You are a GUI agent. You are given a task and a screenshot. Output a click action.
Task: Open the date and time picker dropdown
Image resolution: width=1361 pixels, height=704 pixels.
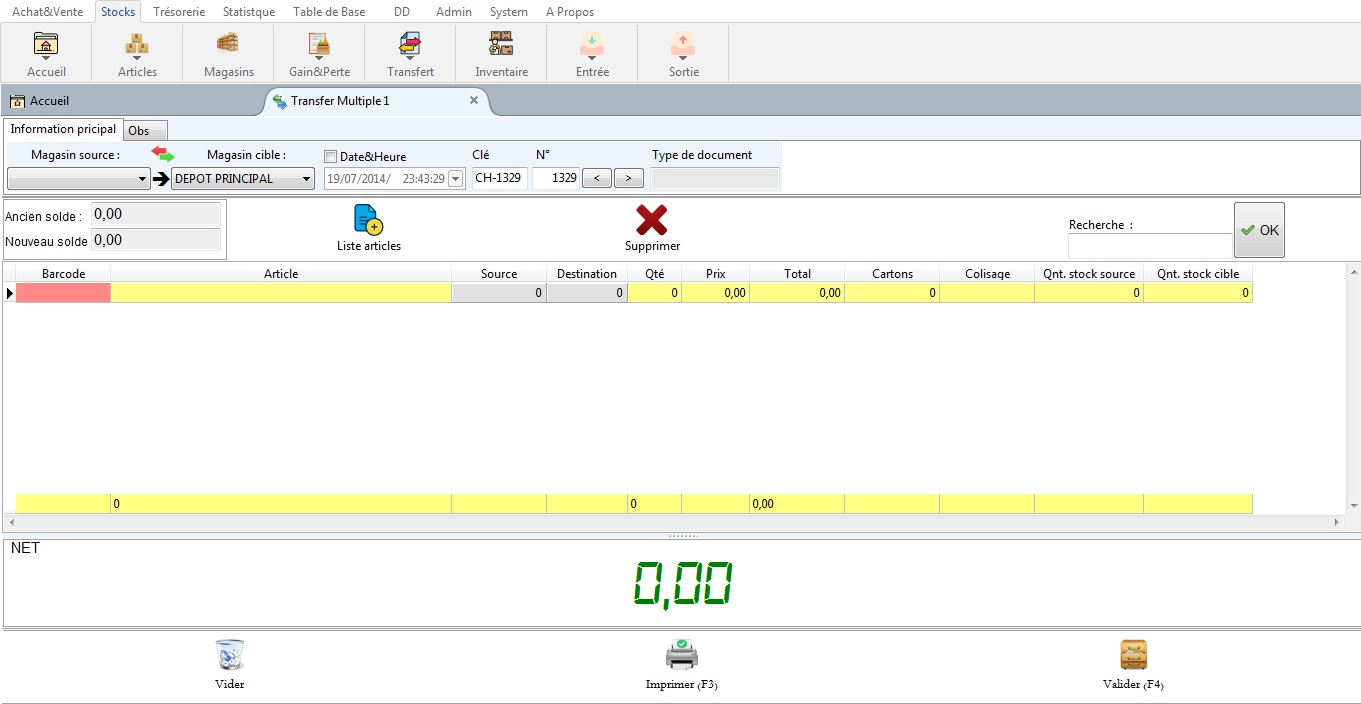pyautogui.click(x=456, y=179)
